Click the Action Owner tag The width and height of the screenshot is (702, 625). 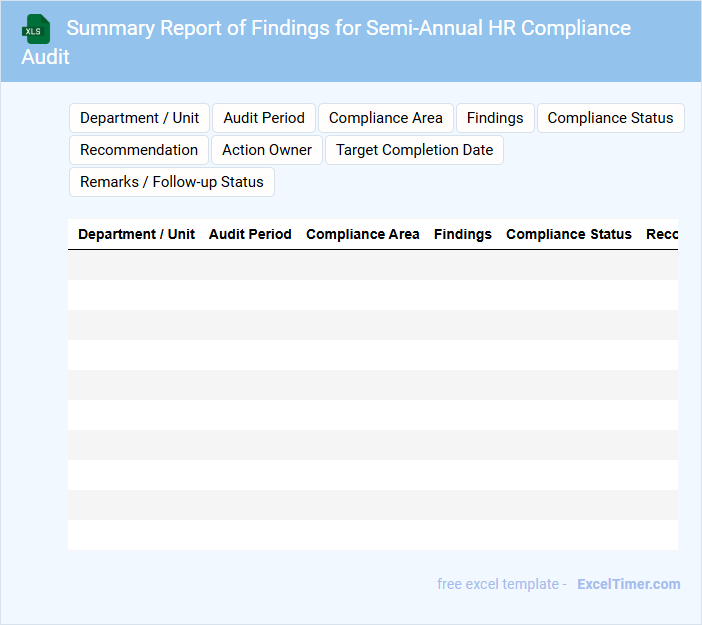point(267,150)
